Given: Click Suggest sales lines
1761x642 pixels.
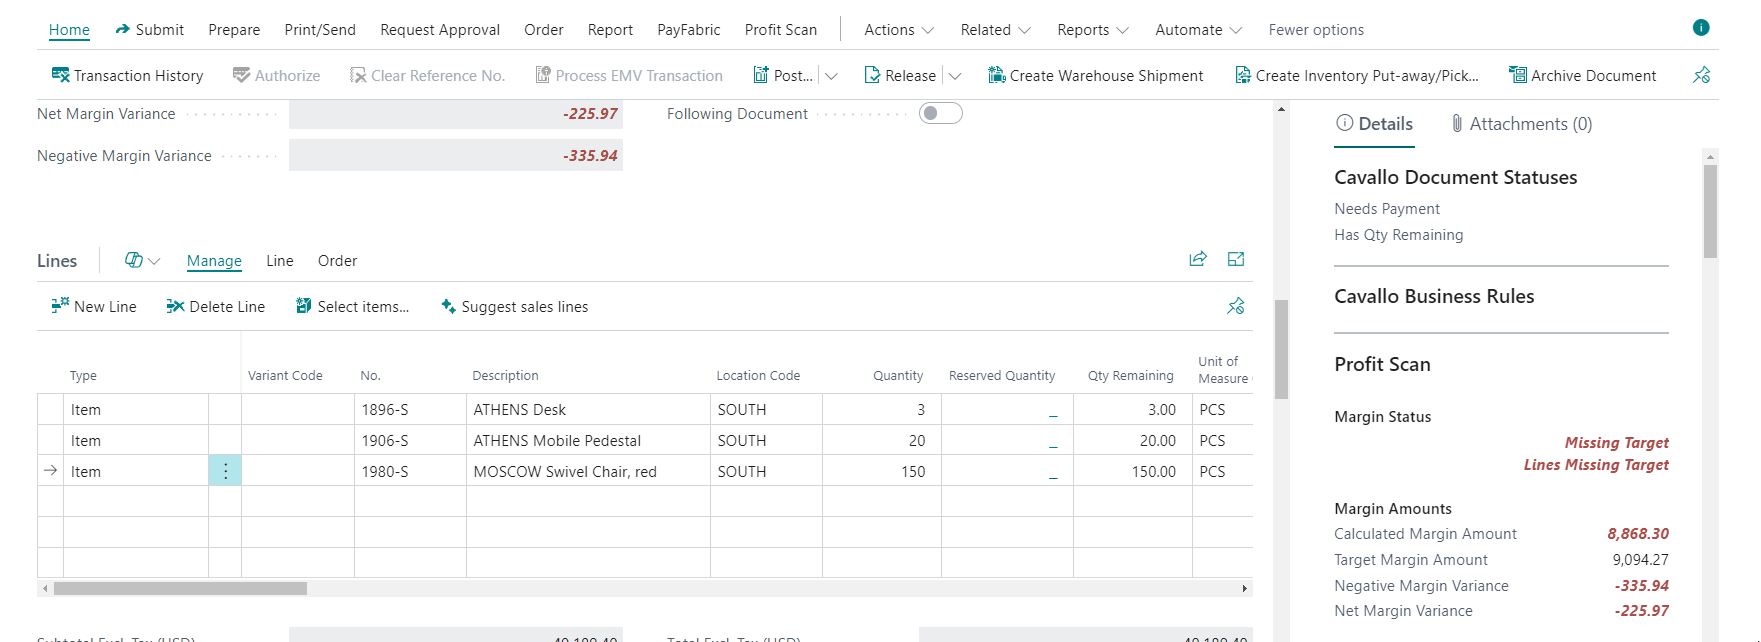Looking at the screenshot, I should point(514,307).
